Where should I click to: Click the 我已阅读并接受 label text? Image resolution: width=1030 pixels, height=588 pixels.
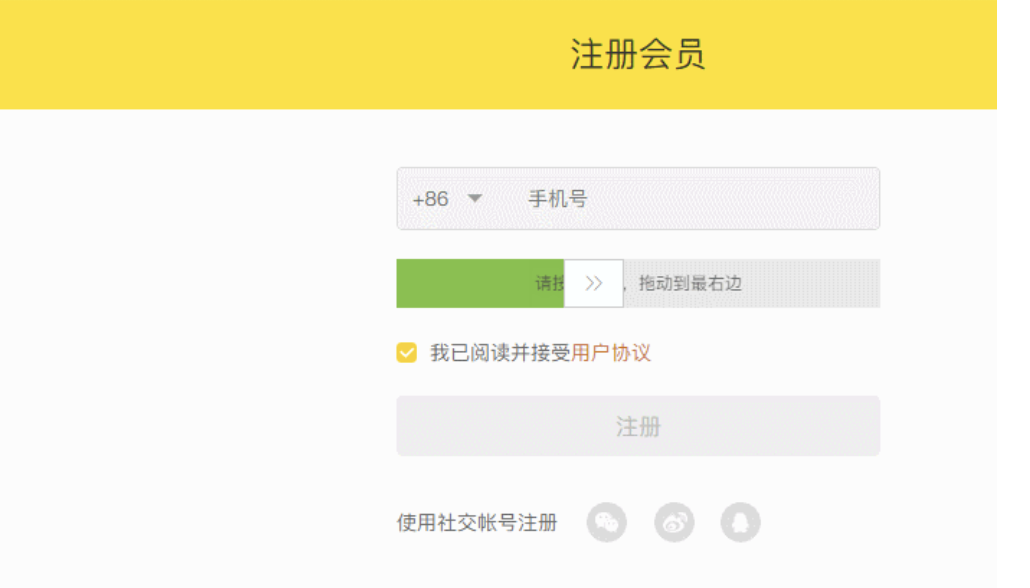500,353
